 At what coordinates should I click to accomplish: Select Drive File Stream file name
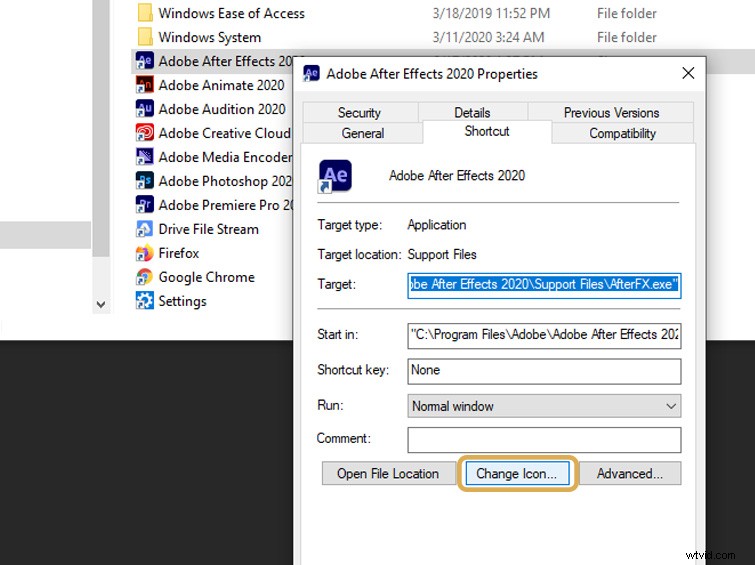pos(208,229)
